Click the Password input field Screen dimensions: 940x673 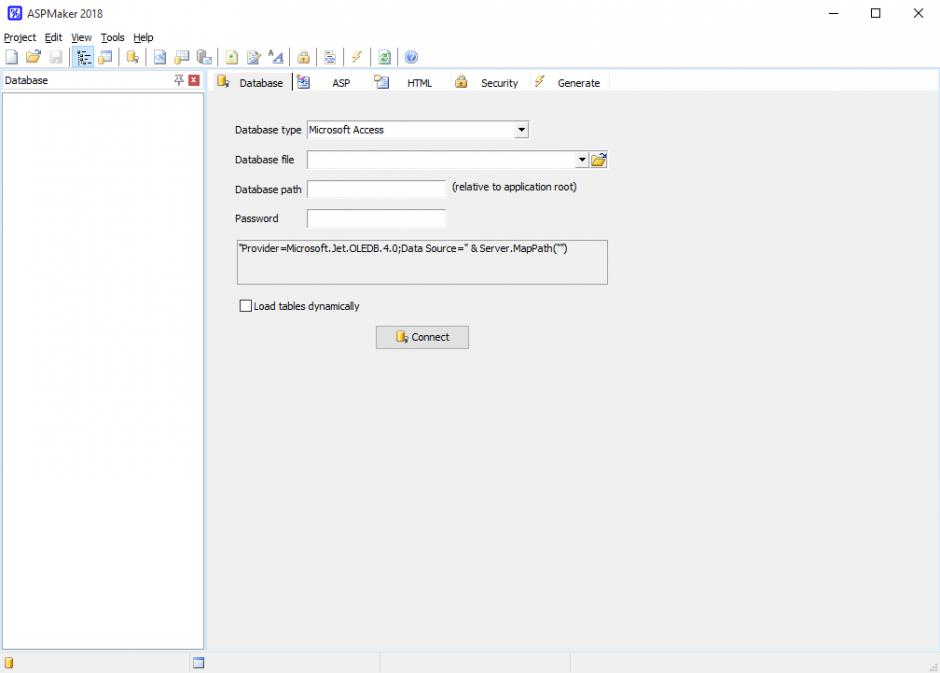[376, 219]
